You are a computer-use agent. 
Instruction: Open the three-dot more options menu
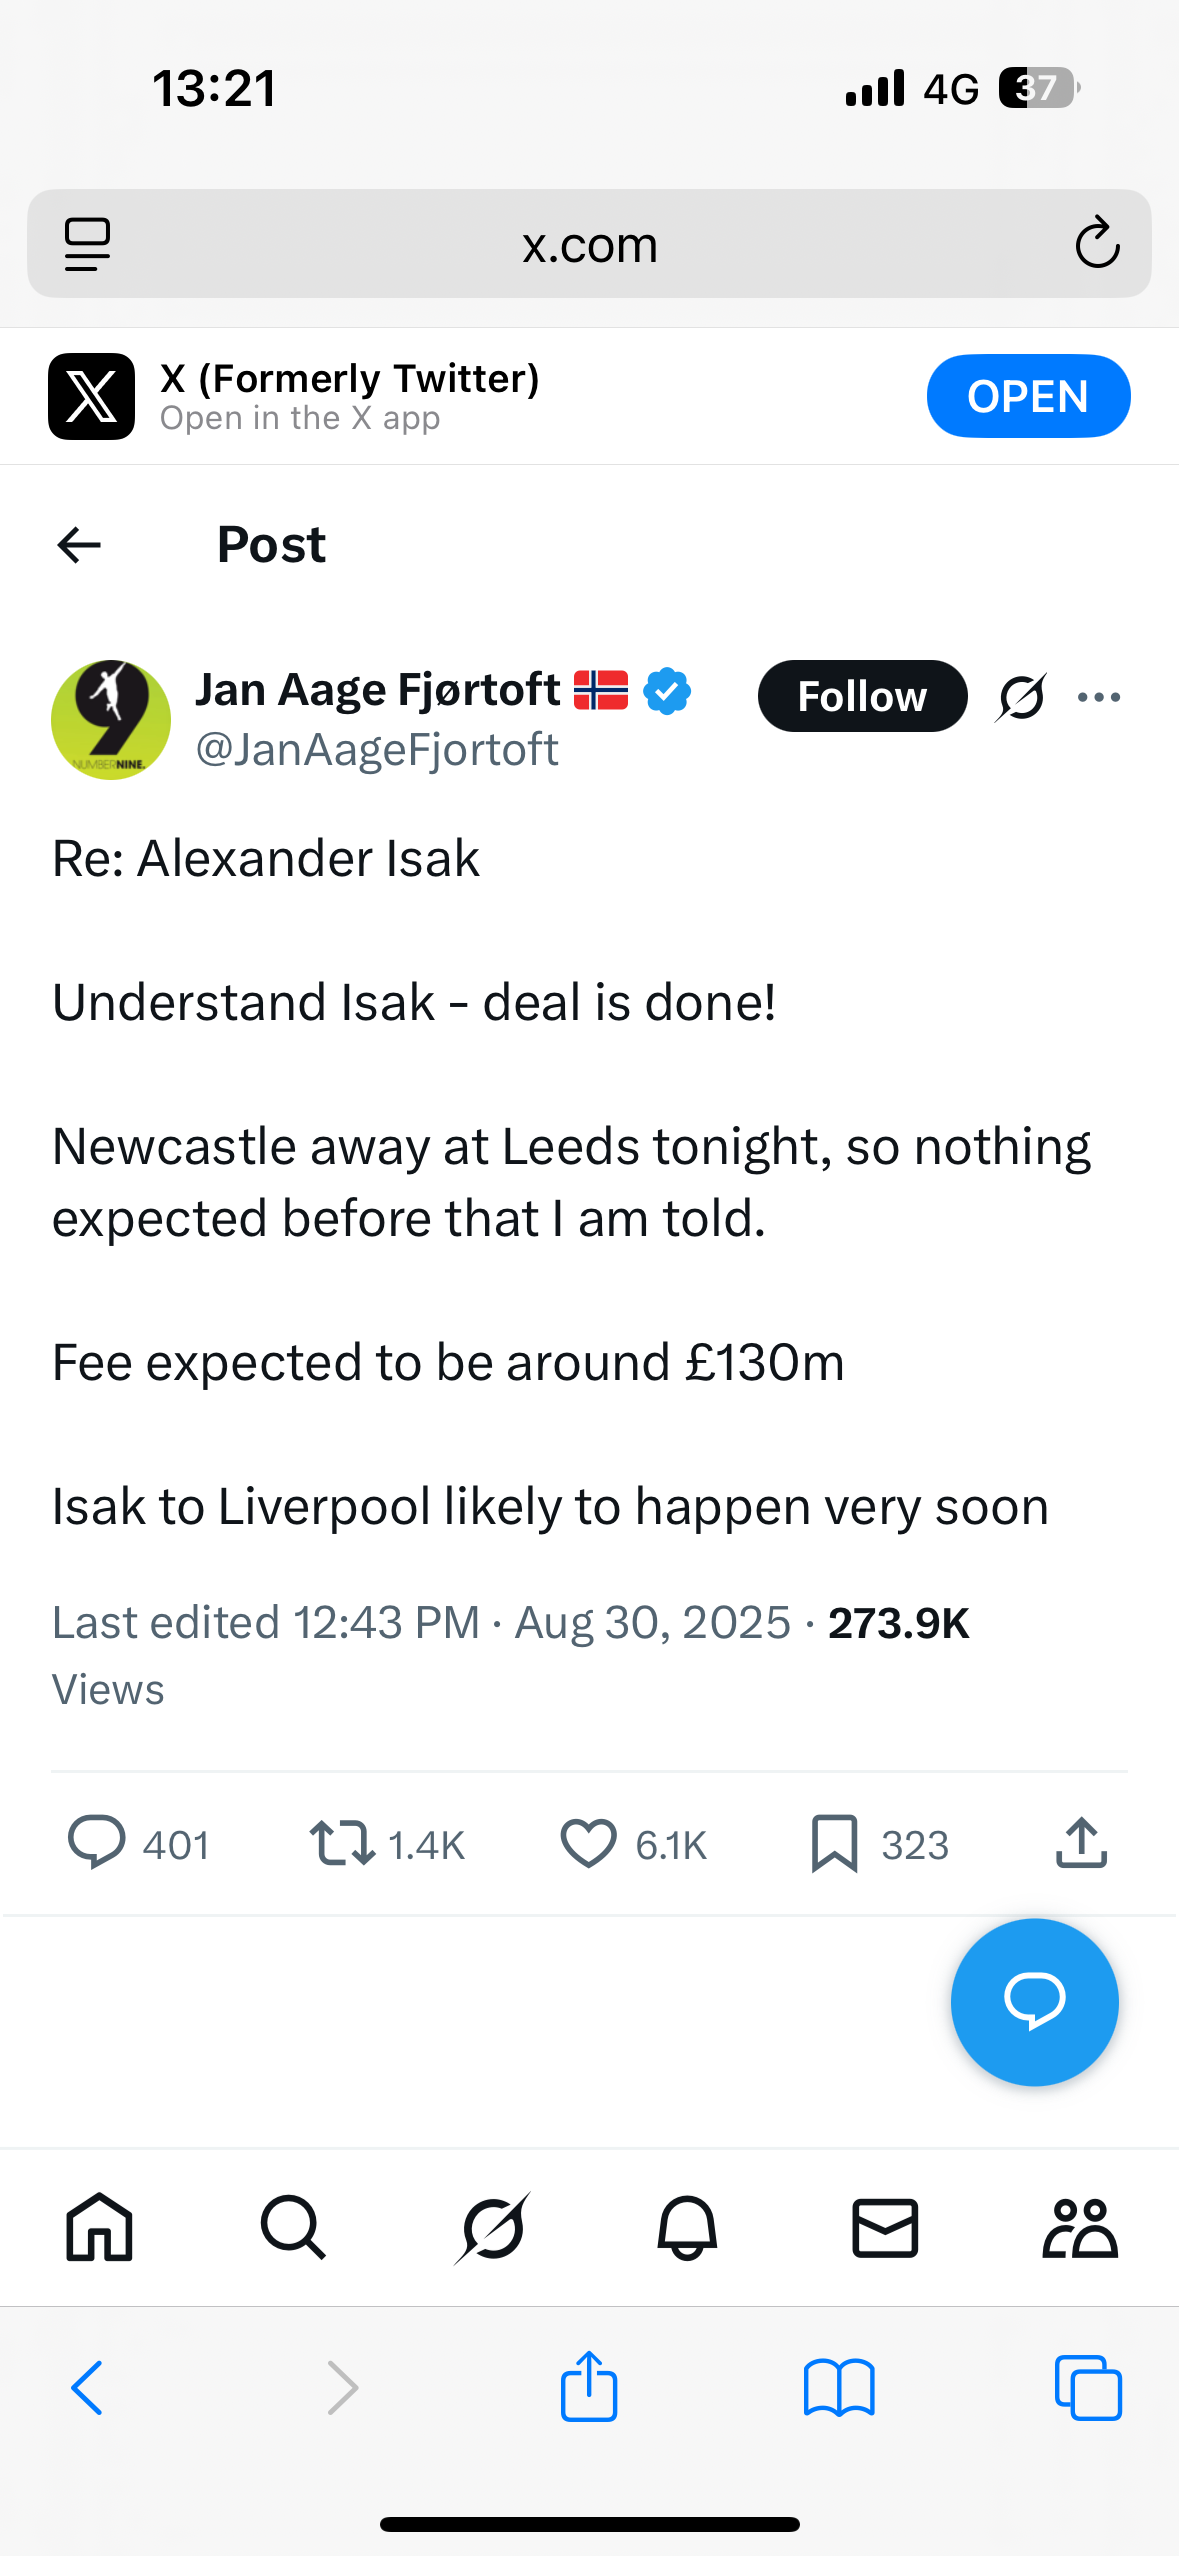point(1099,697)
